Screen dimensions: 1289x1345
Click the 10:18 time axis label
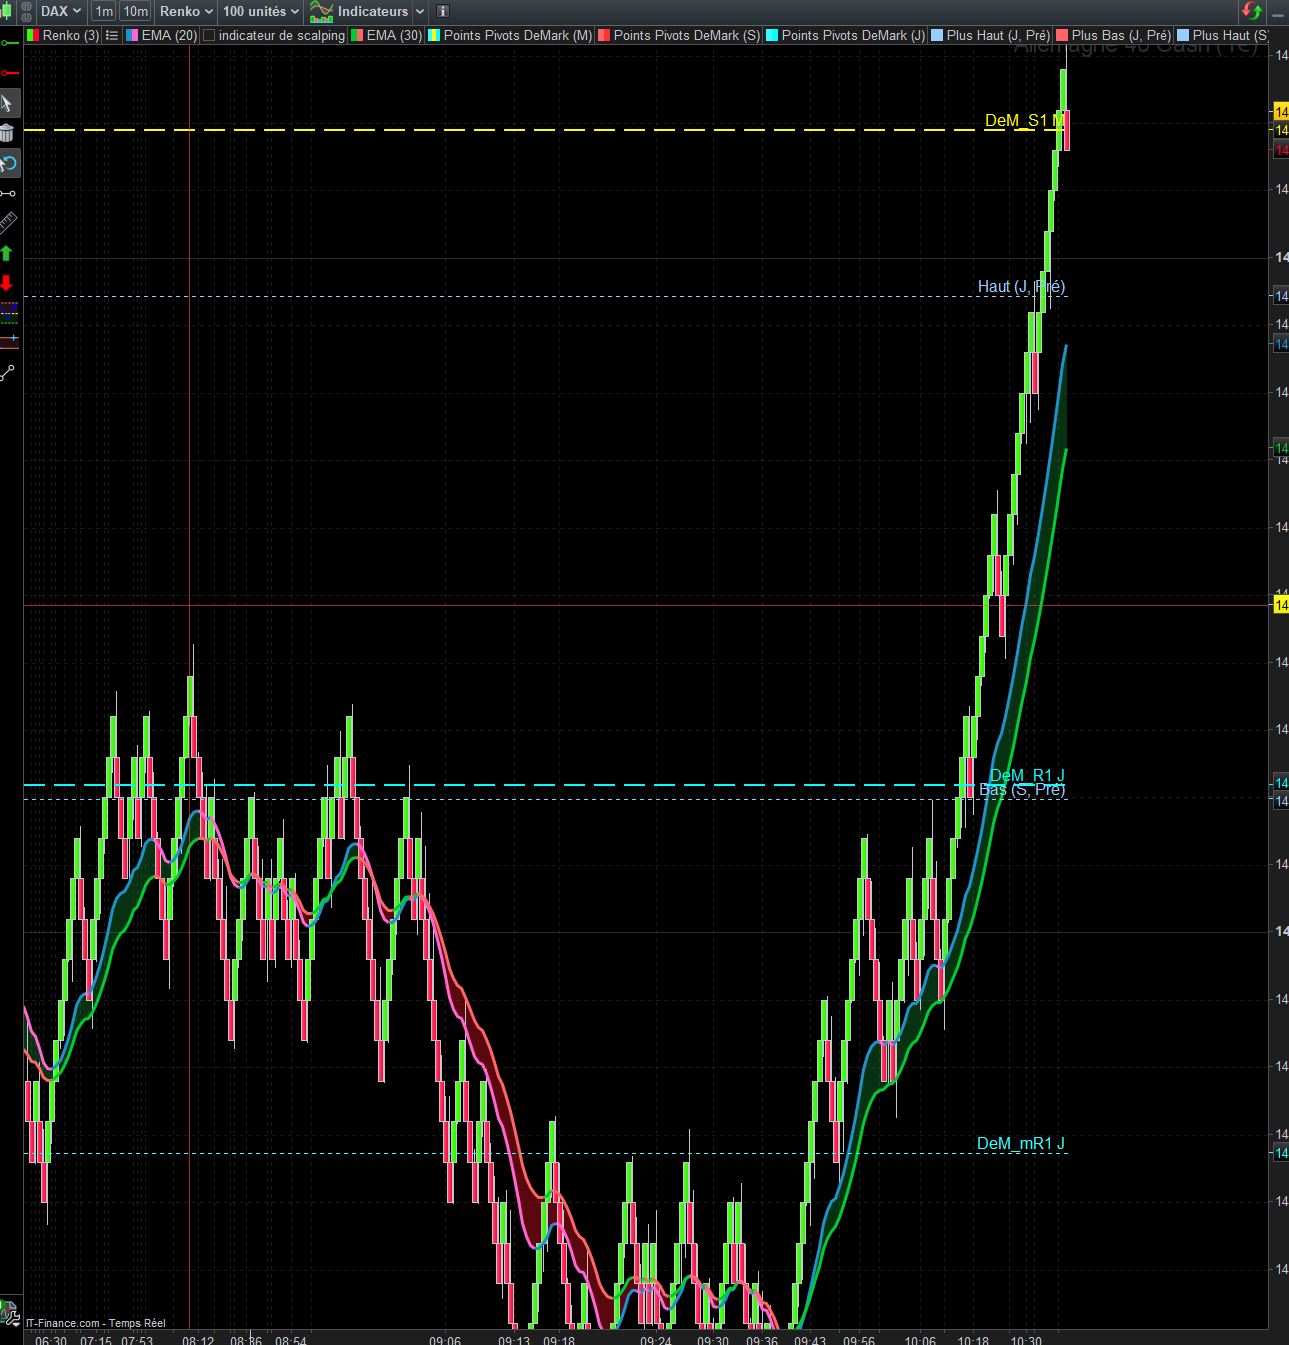tap(973, 1339)
